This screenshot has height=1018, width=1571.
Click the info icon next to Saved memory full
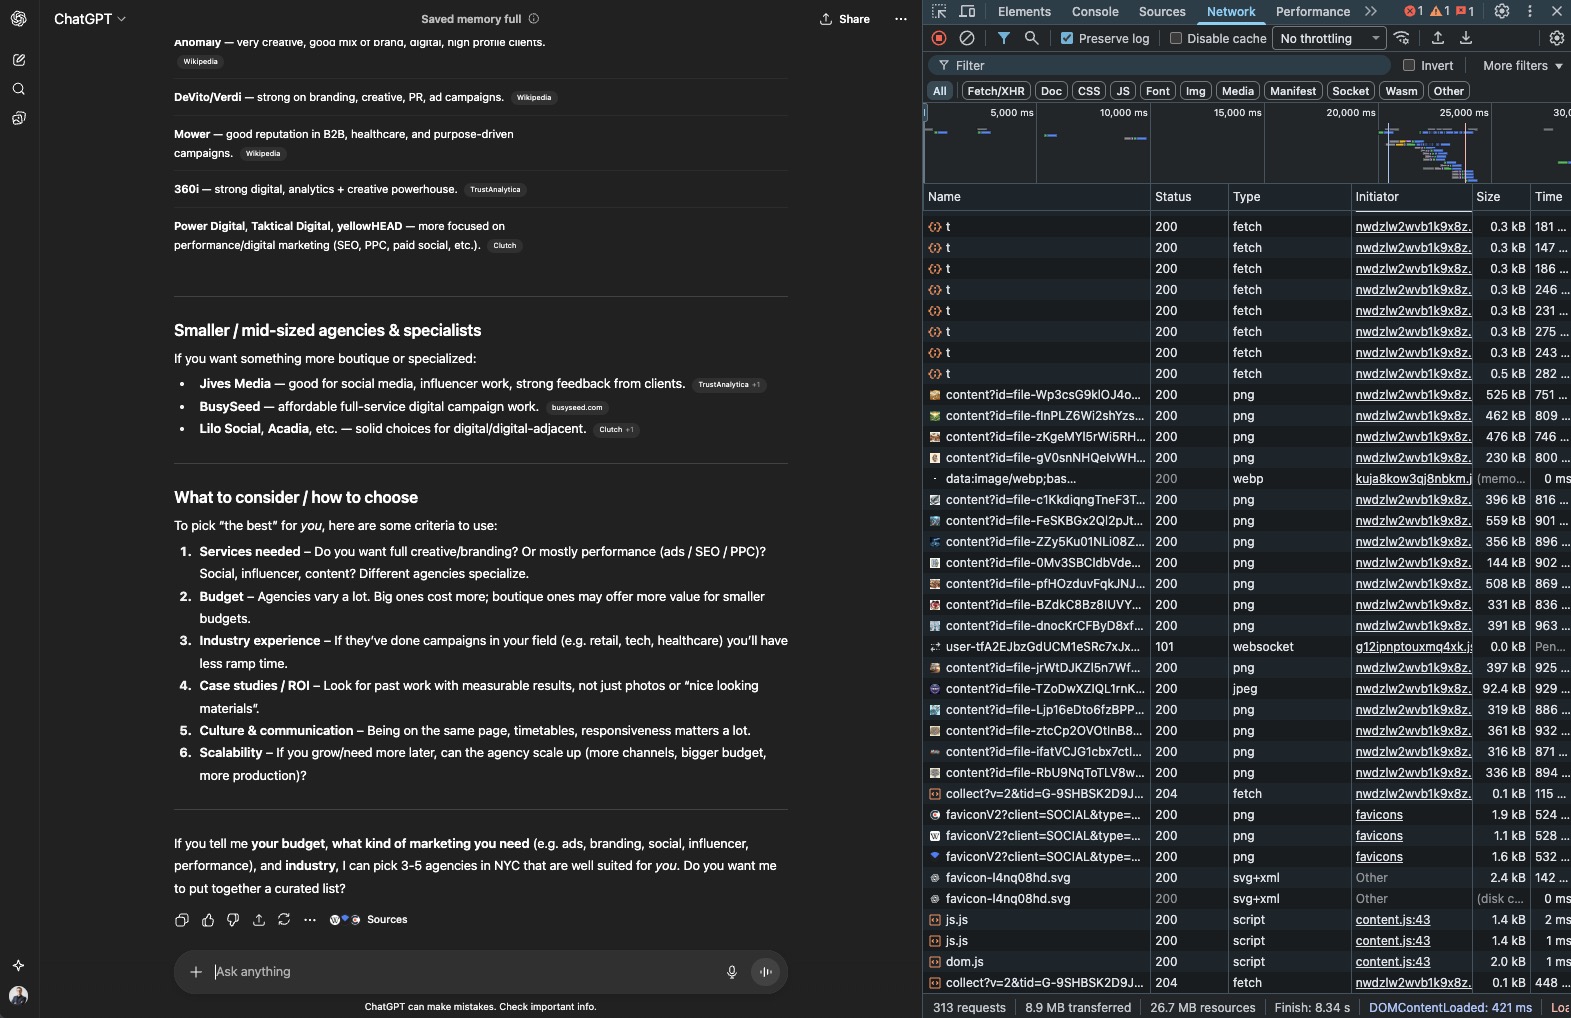[534, 19]
